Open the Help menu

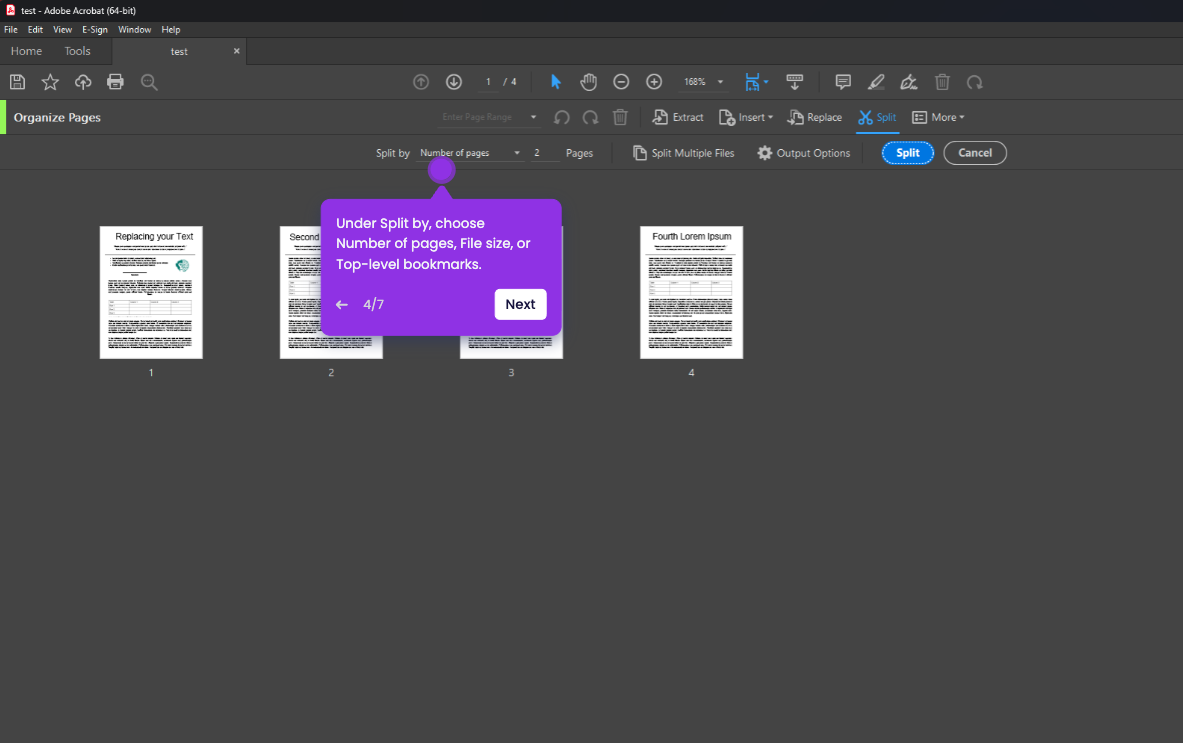[x=171, y=29]
